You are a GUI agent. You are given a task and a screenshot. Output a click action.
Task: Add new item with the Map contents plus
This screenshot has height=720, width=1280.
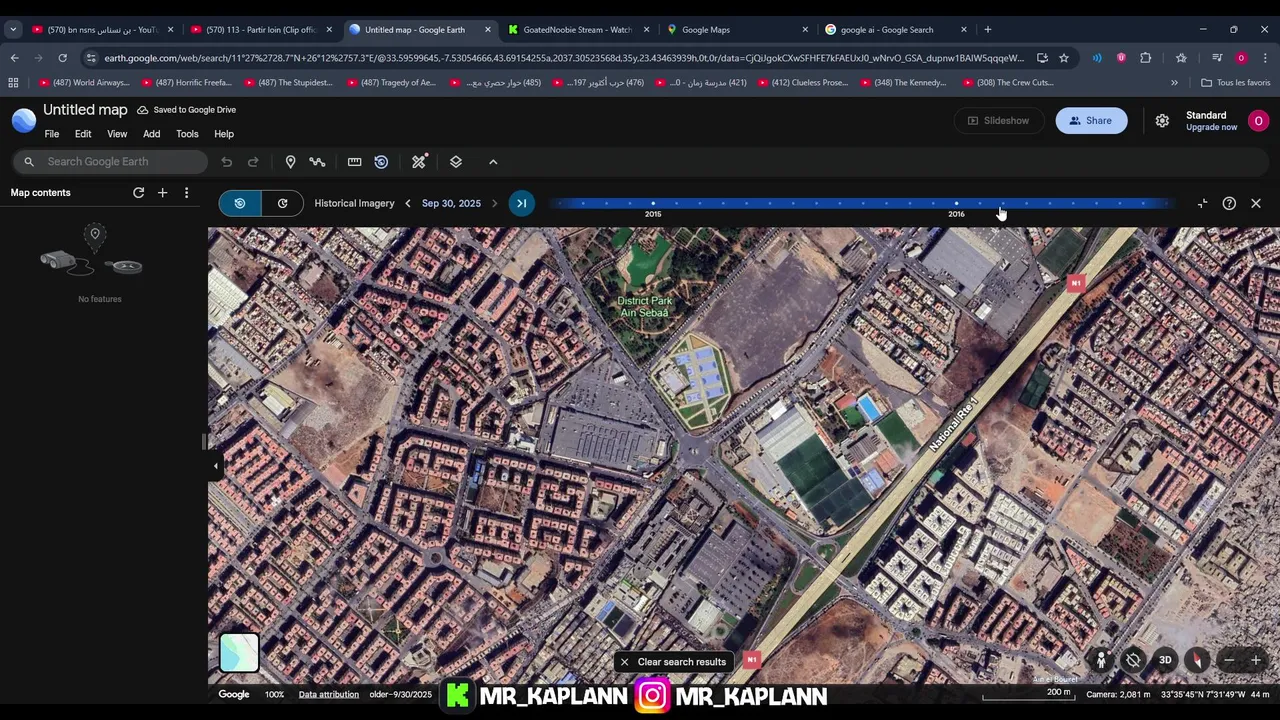(x=162, y=193)
